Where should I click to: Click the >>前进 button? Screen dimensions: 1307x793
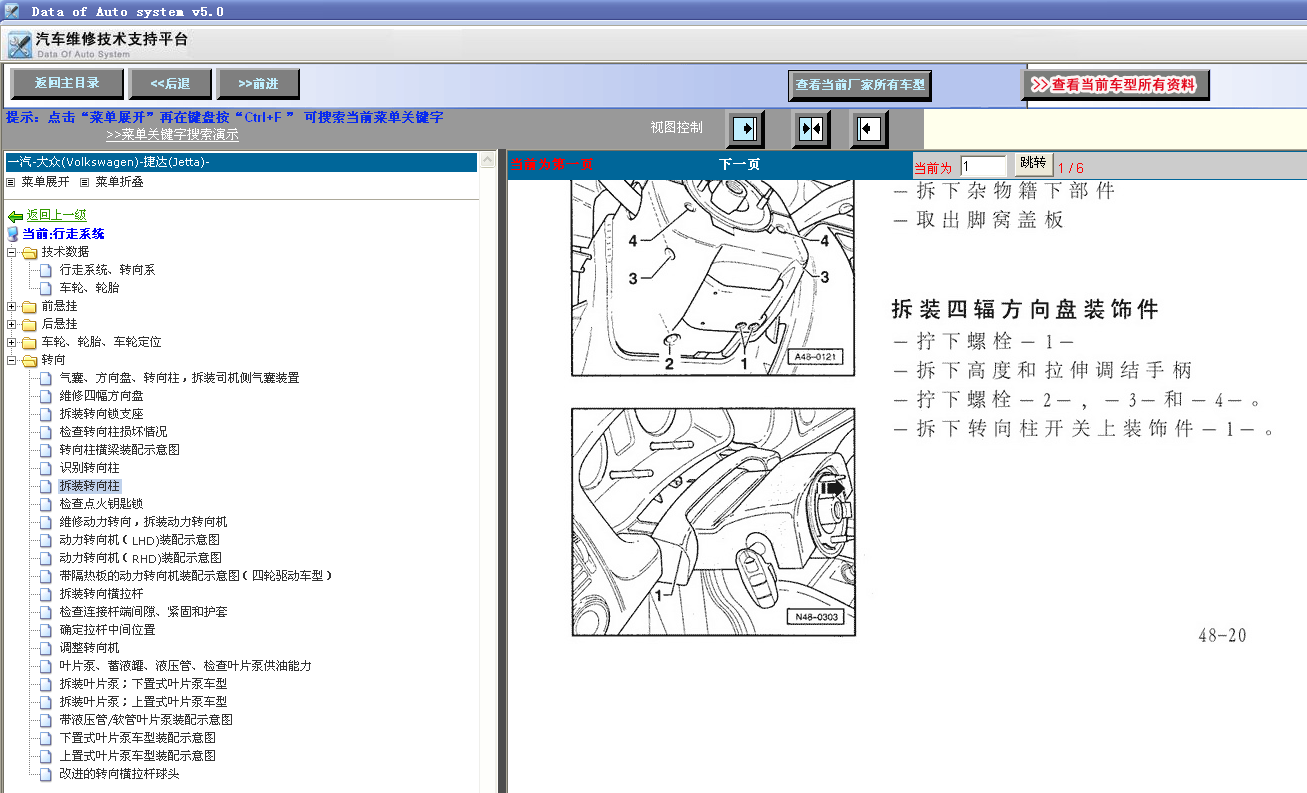pos(258,83)
